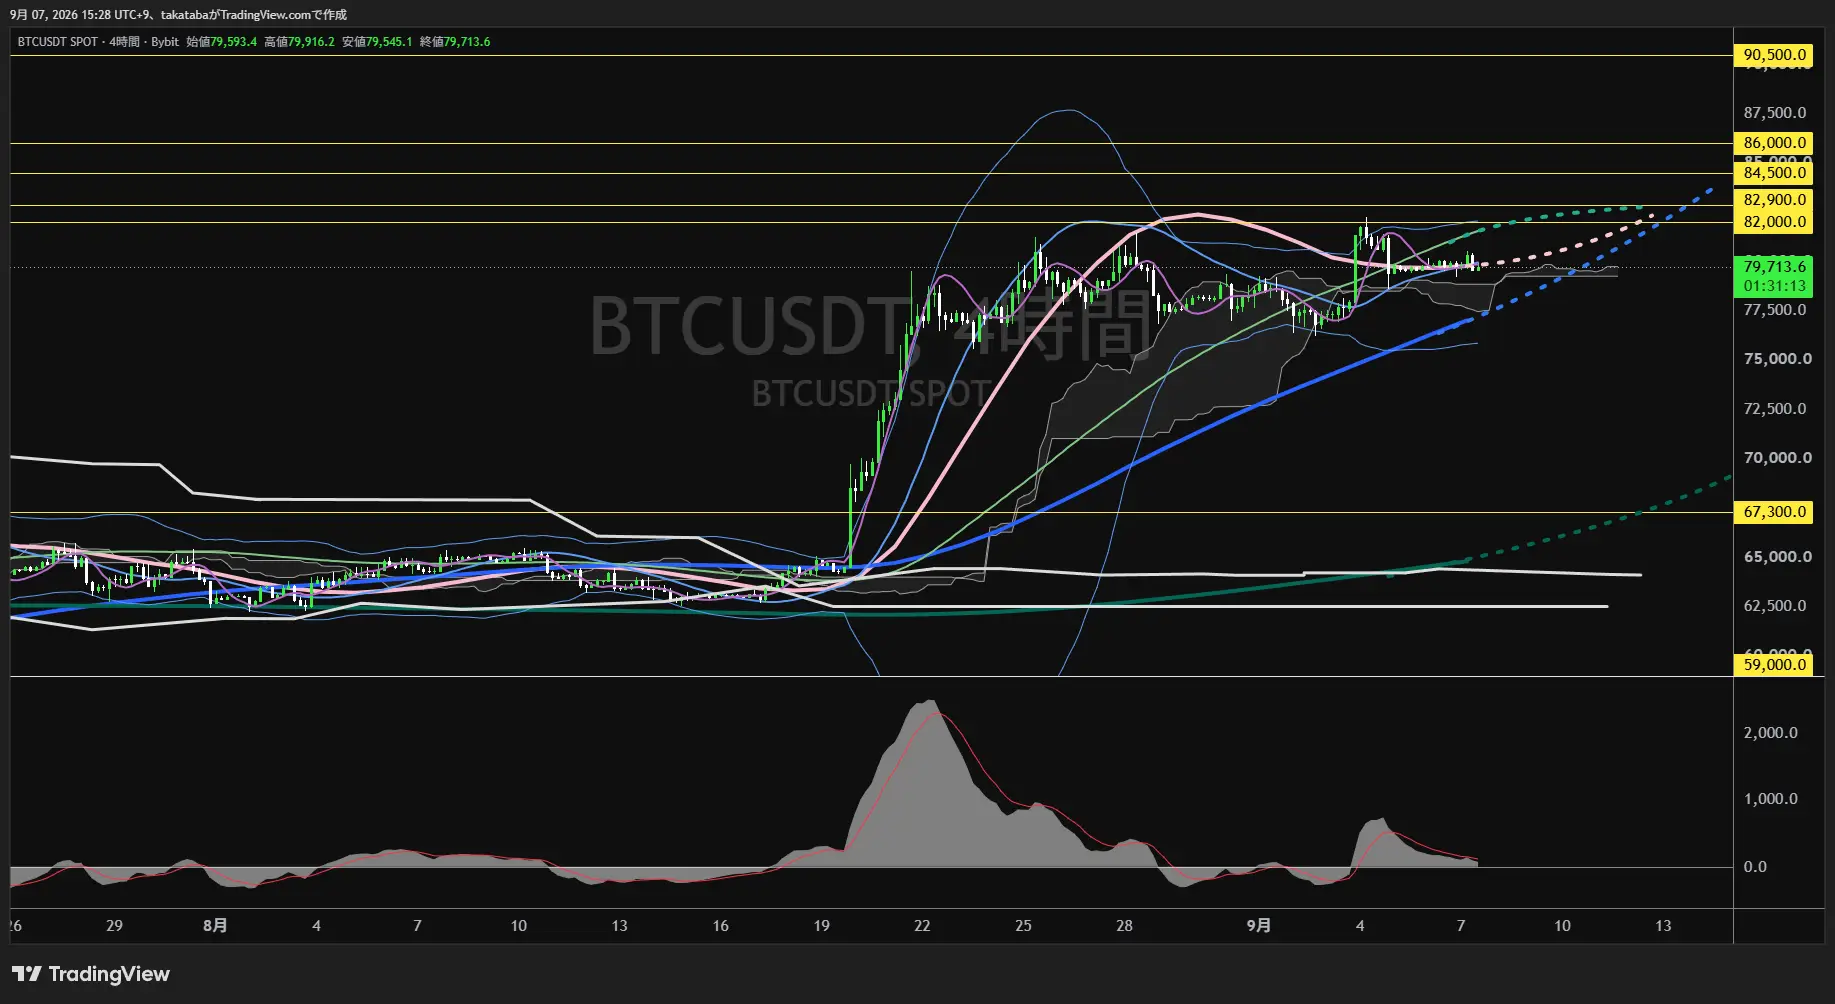This screenshot has width=1835, height=1004.
Task: Click the 8月 label on time axis
Action: pyautogui.click(x=215, y=926)
